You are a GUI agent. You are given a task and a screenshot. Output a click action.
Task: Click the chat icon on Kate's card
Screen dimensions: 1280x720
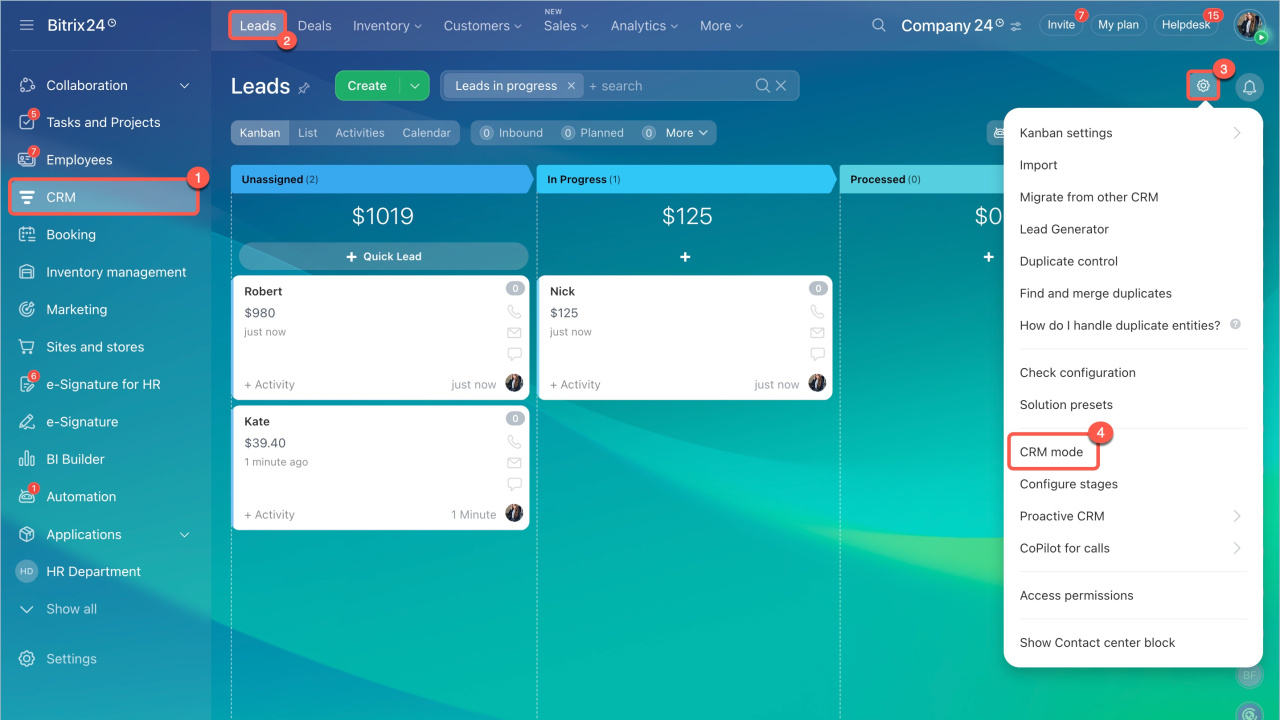[x=514, y=484]
